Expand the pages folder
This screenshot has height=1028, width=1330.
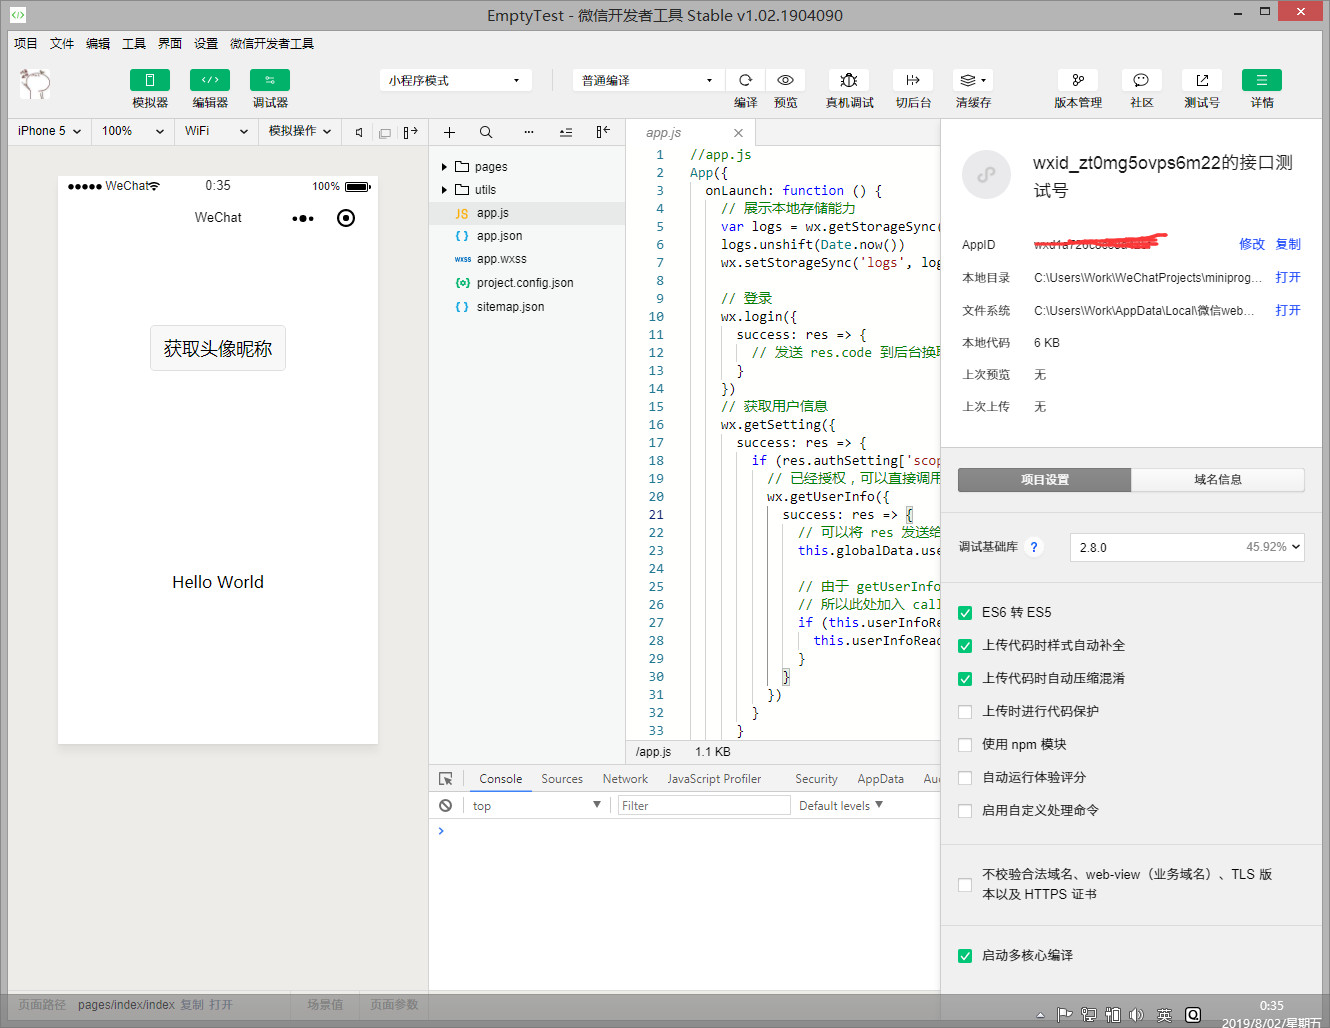(444, 167)
